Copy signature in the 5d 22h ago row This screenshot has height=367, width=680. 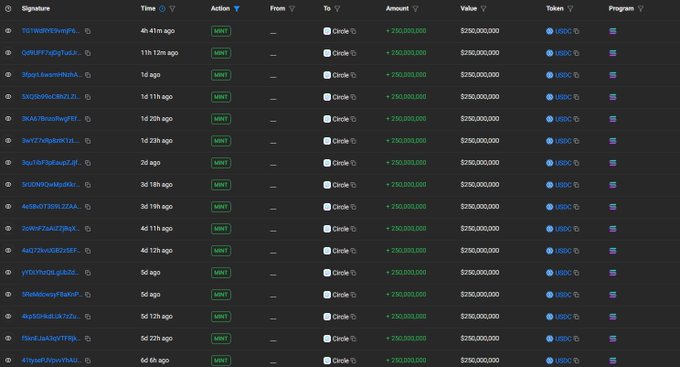coord(88,338)
